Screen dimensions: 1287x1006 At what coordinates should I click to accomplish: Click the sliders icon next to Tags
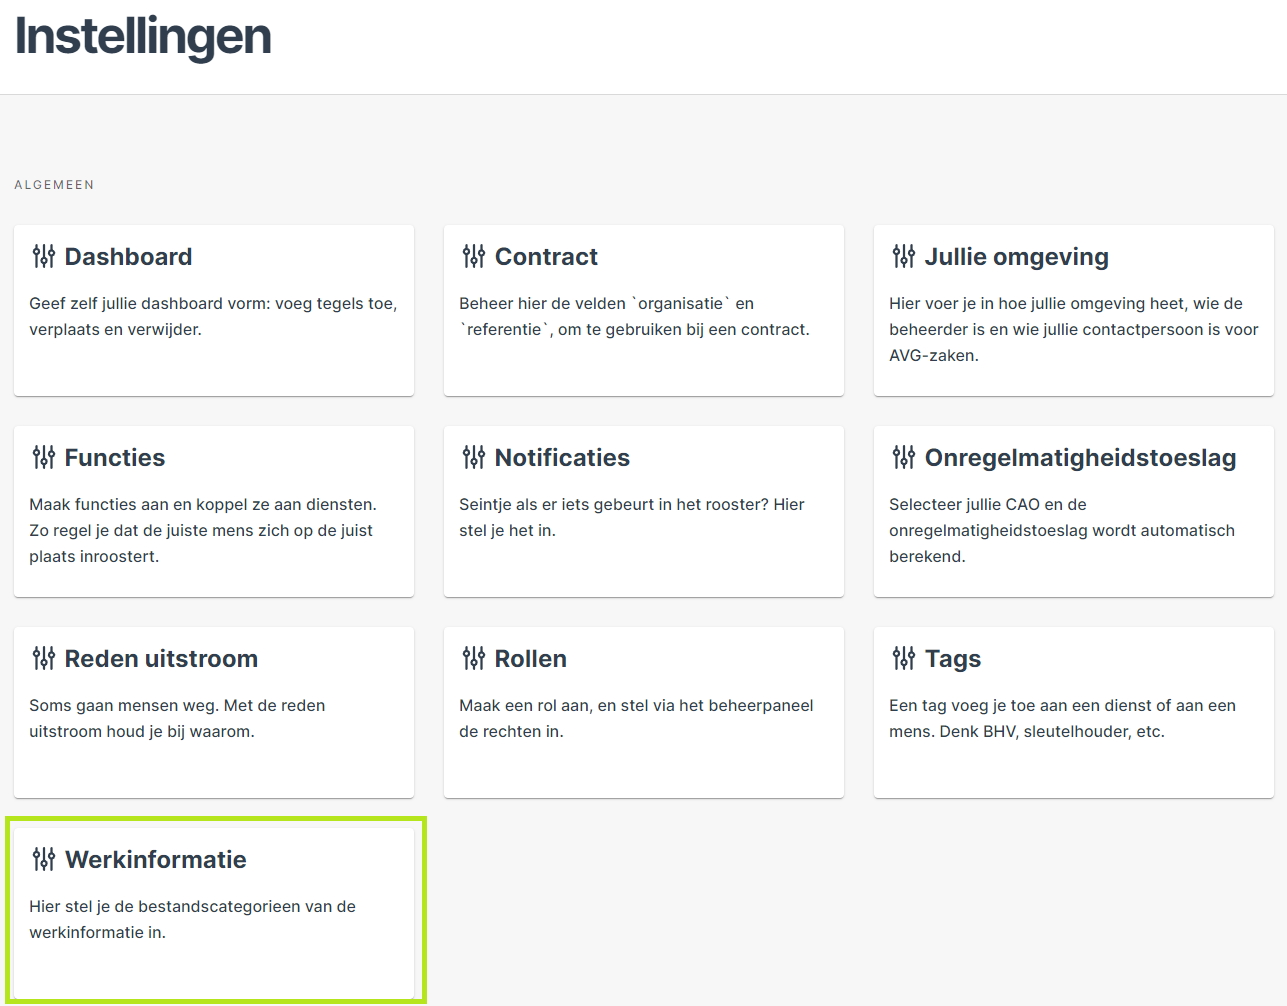tap(904, 659)
